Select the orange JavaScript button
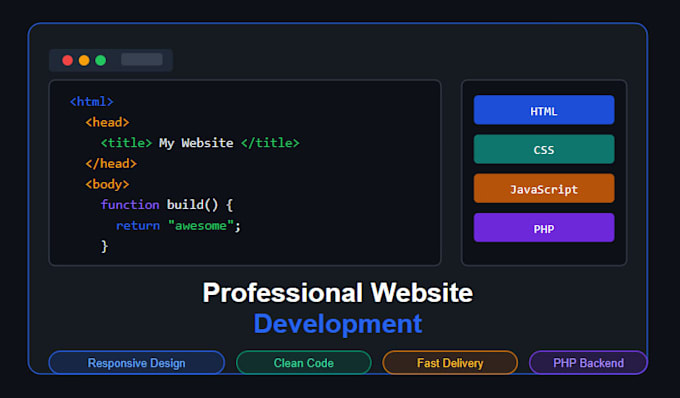The width and height of the screenshot is (680, 398). coord(544,189)
